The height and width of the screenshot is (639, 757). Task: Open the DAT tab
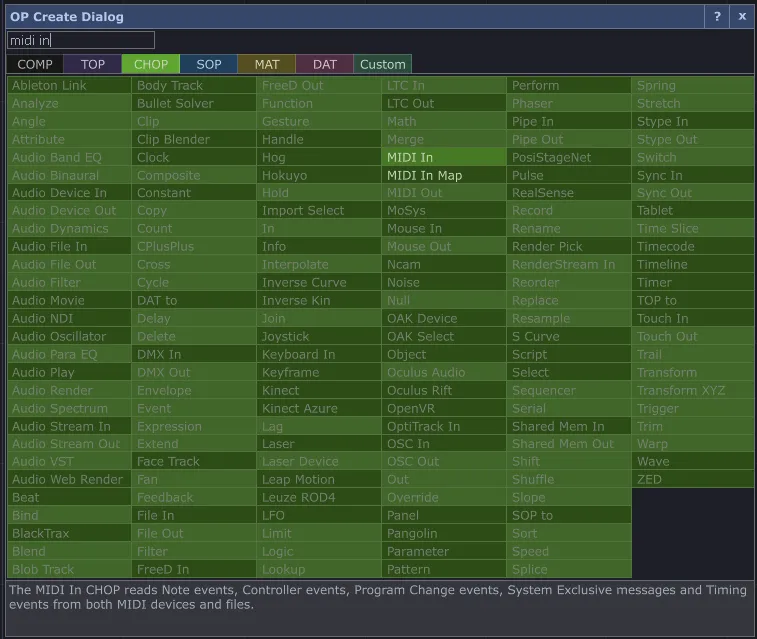[324, 64]
